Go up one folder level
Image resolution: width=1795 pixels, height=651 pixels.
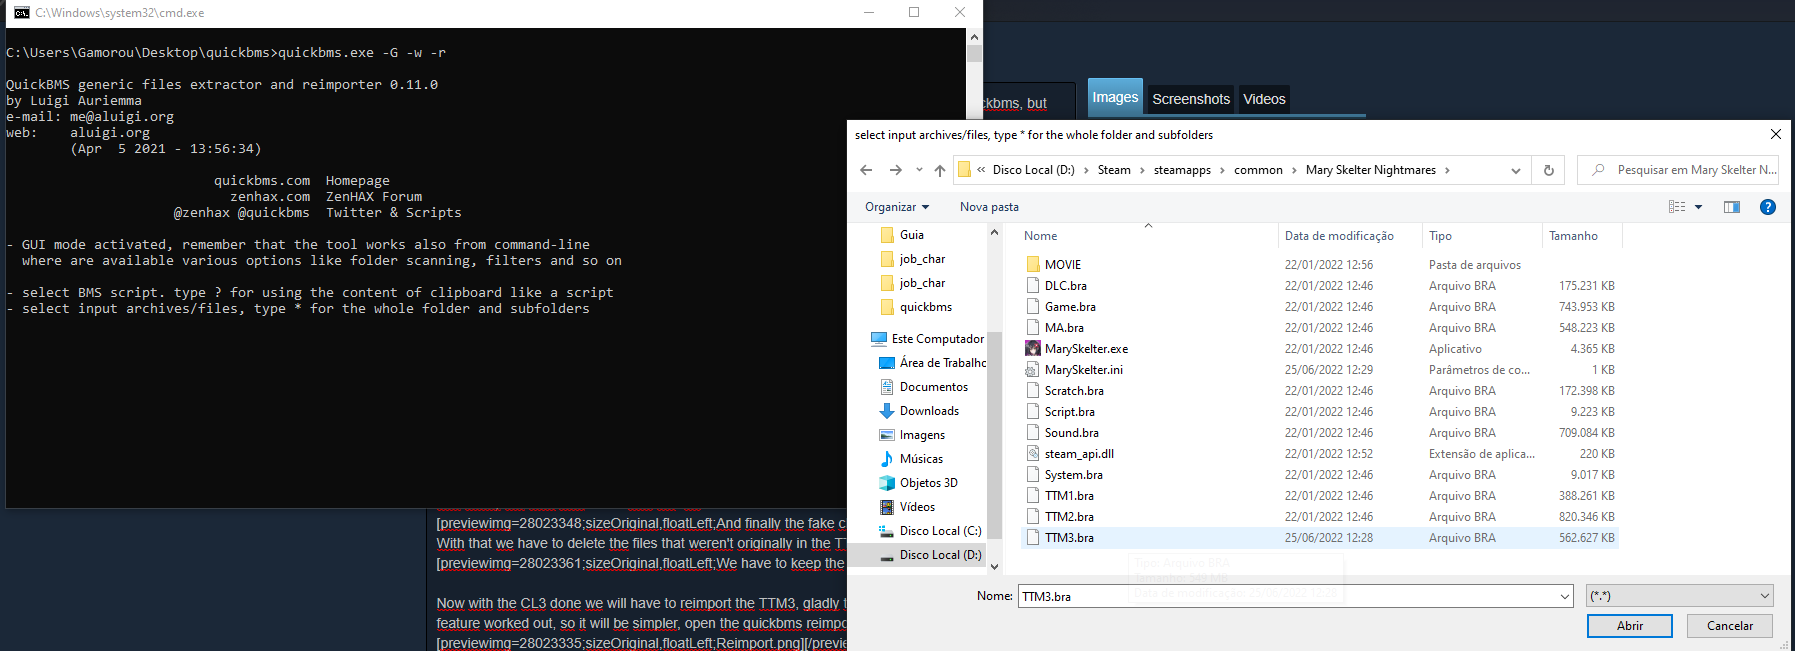940,170
